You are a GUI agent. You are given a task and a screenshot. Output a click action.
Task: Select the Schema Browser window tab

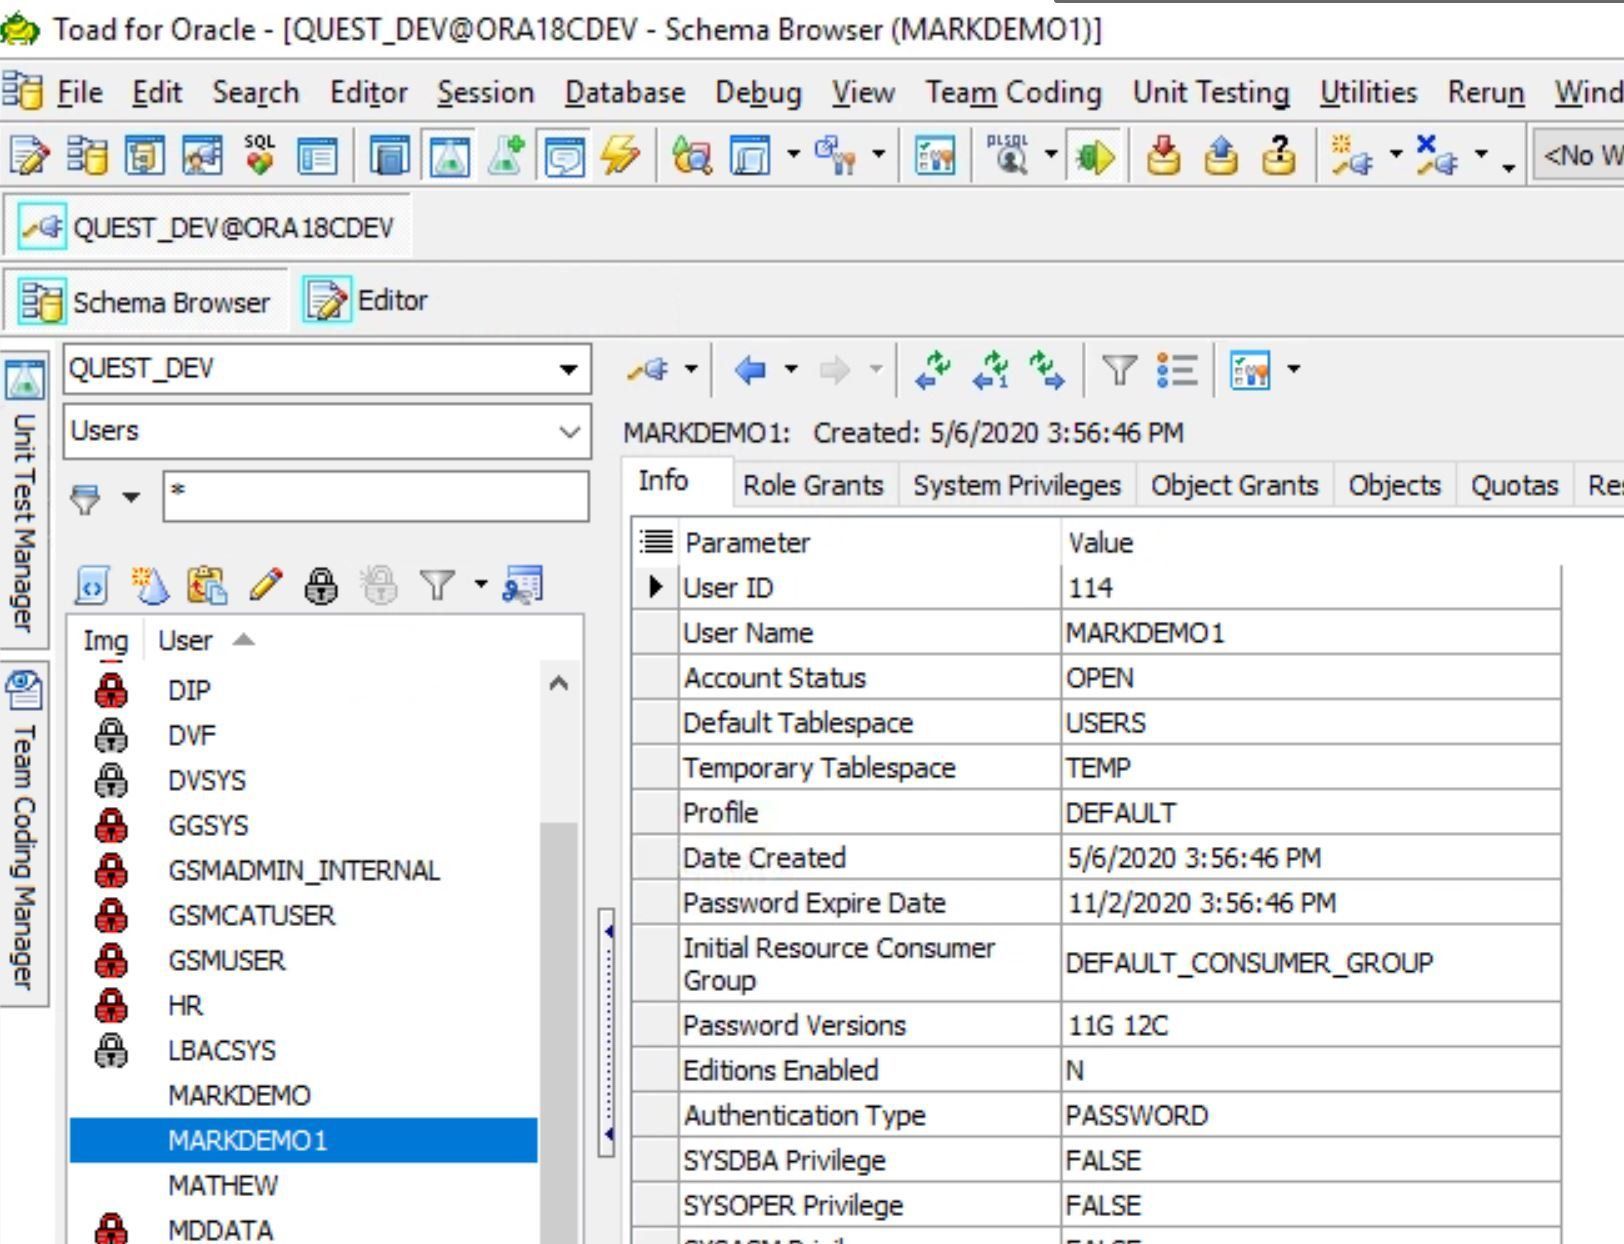click(x=146, y=301)
